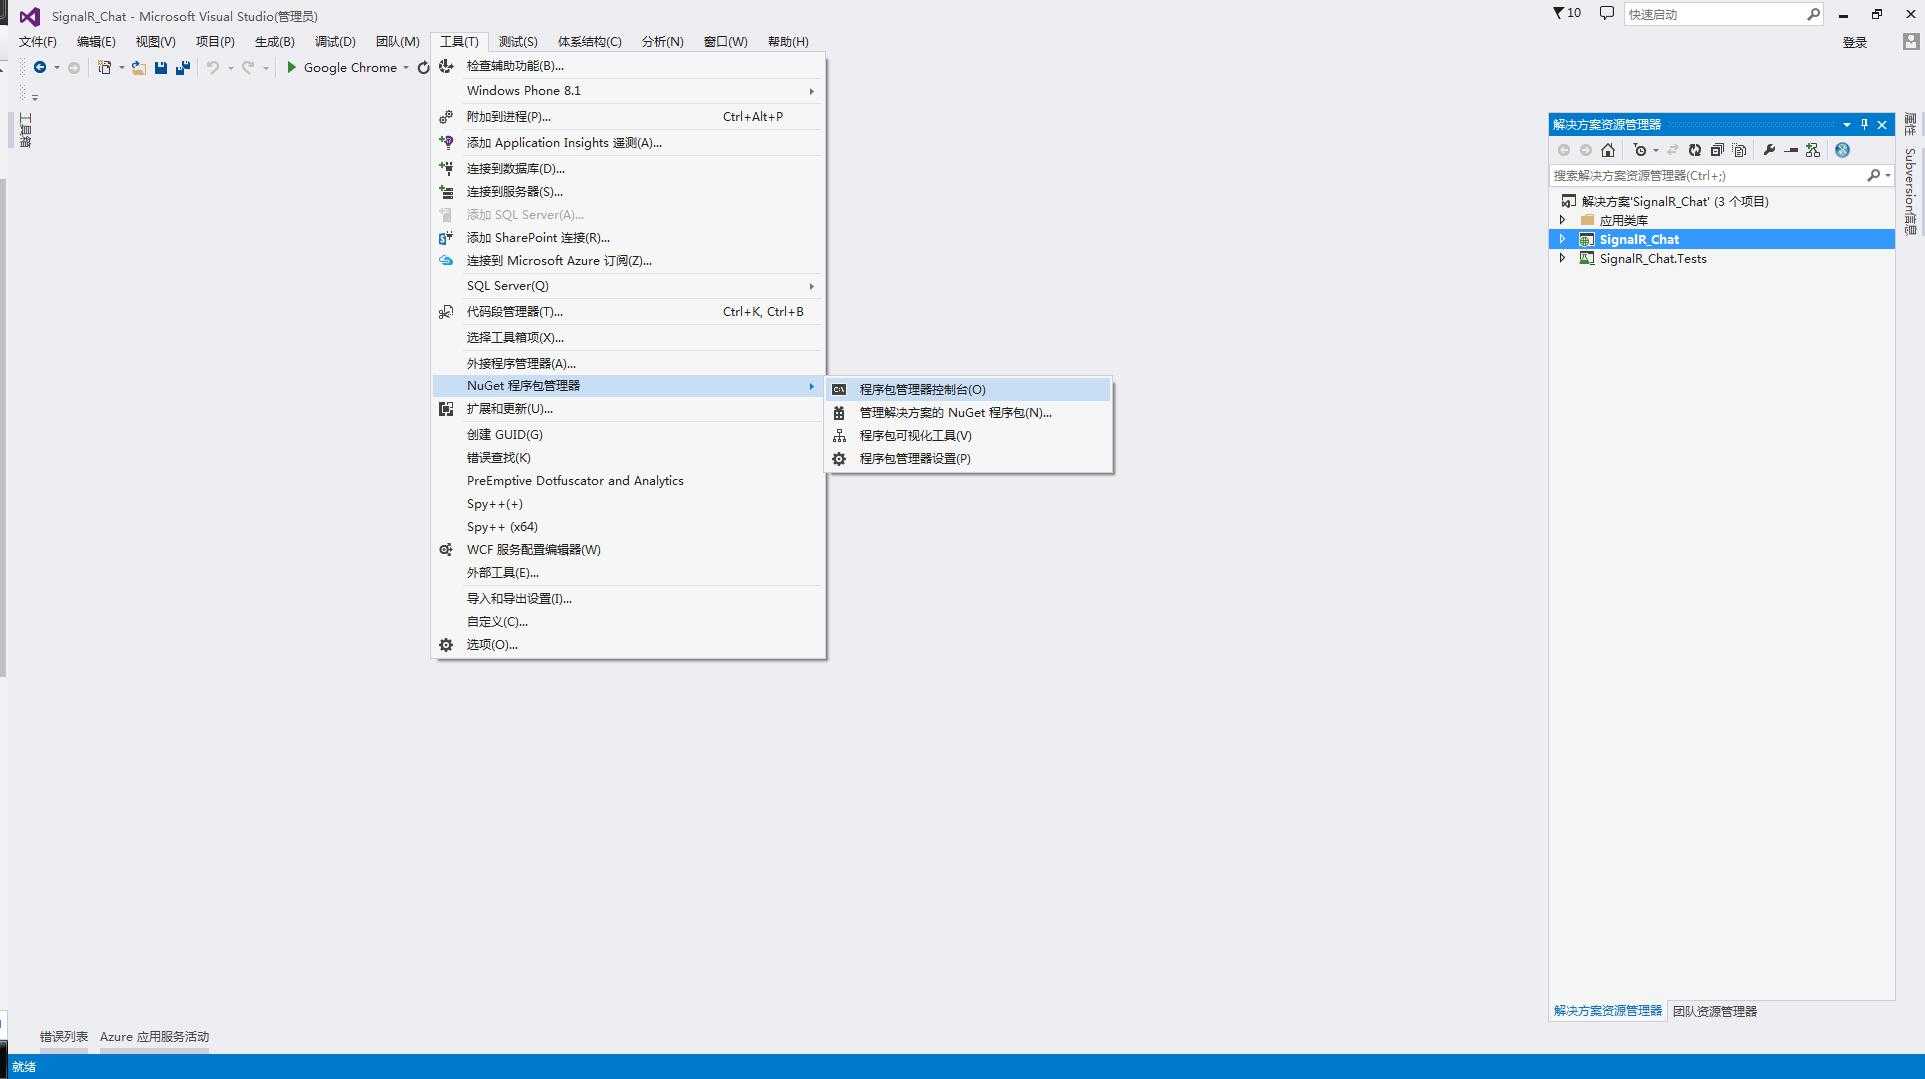1925x1079 pixels.
Task: Choose 导入和导出设置(I) entry
Action: point(628,598)
